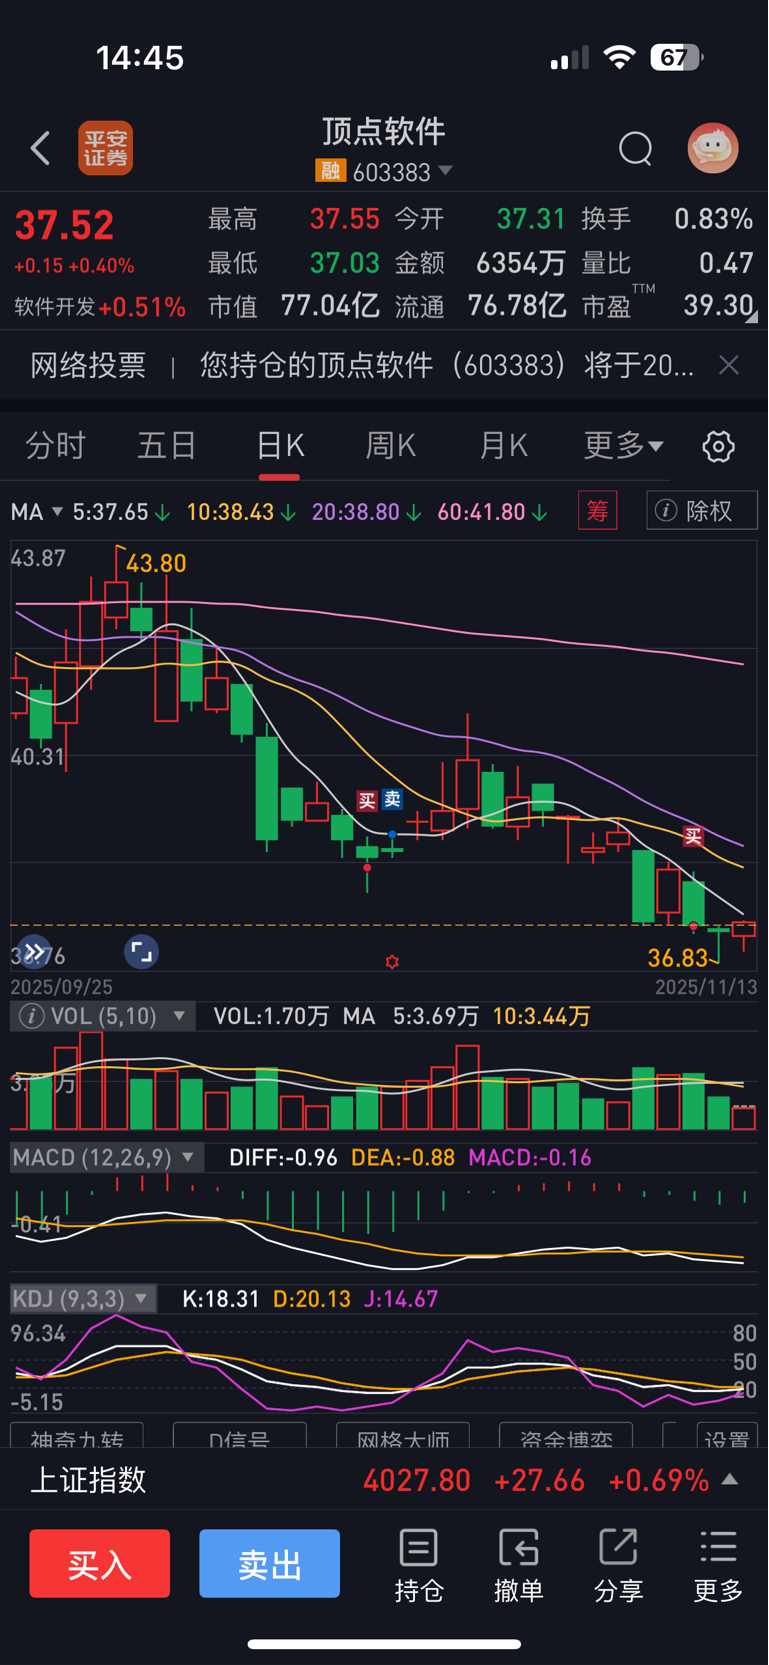Tap the orange 融 margin badge
Image resolution: width=769 pixels, height=1665 pixels.
pos(330,172)
